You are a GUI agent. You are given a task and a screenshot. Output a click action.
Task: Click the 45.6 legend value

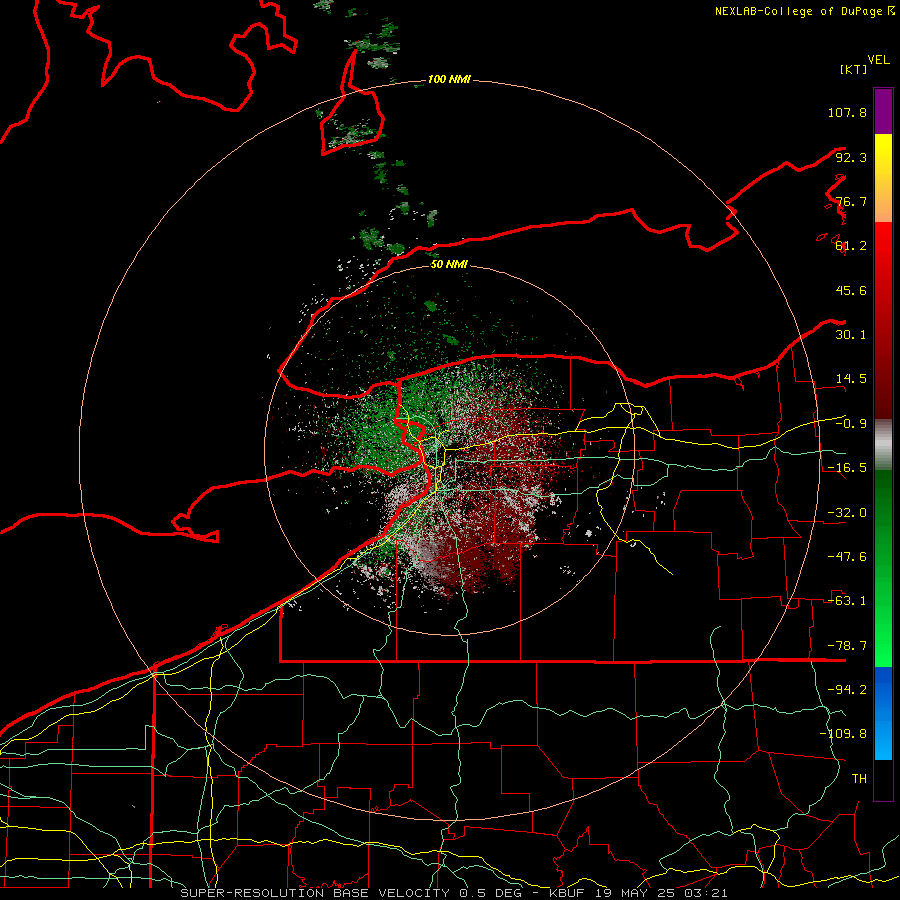[x=851, y=290]
